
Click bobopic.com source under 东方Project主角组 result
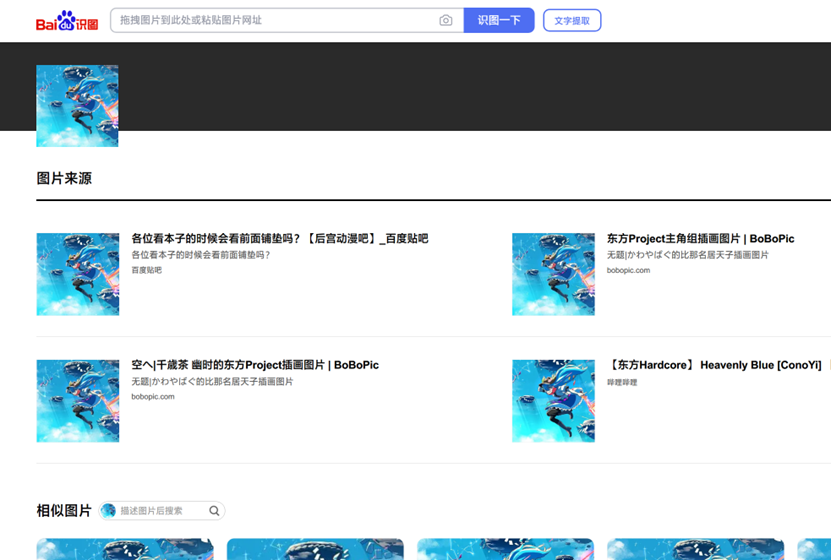coord(628,270)
